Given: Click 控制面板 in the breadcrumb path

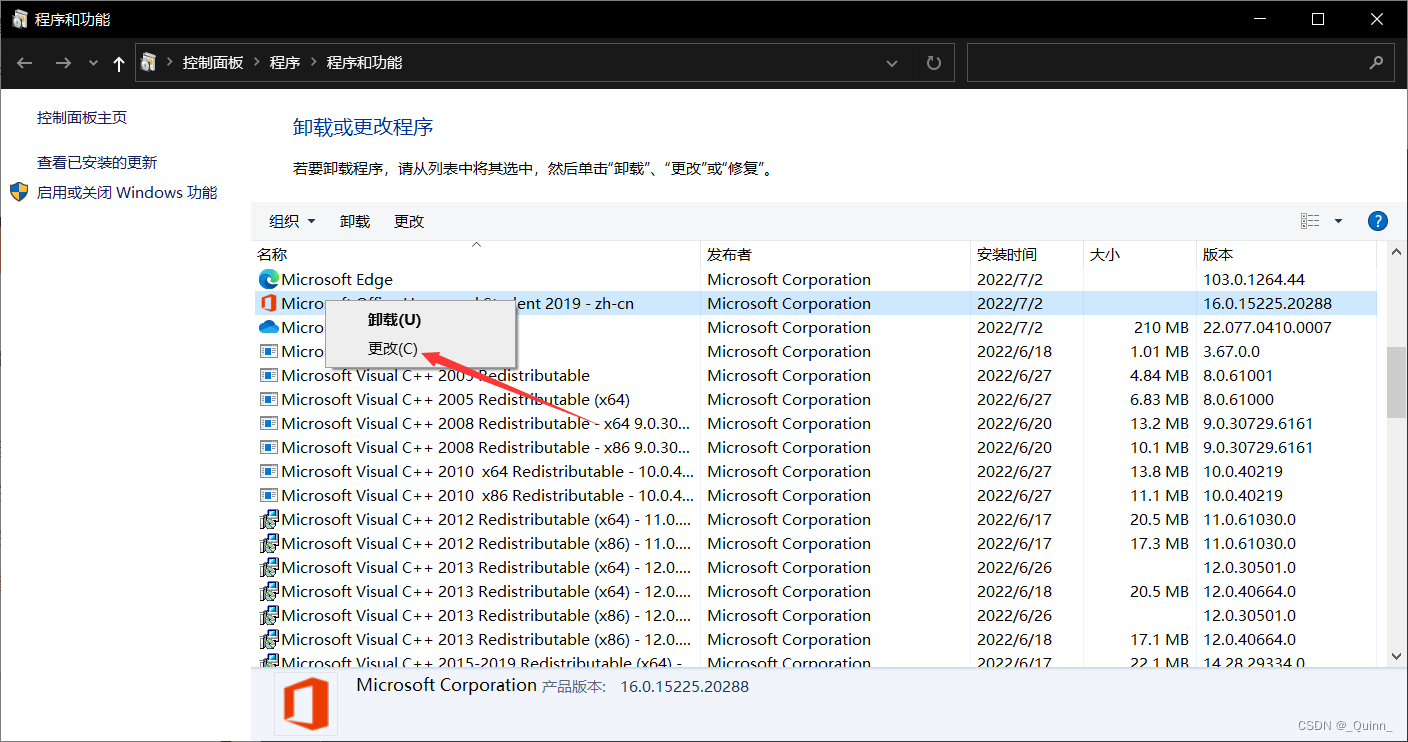Looking at the screenshot, I should [x=213, y=62].
